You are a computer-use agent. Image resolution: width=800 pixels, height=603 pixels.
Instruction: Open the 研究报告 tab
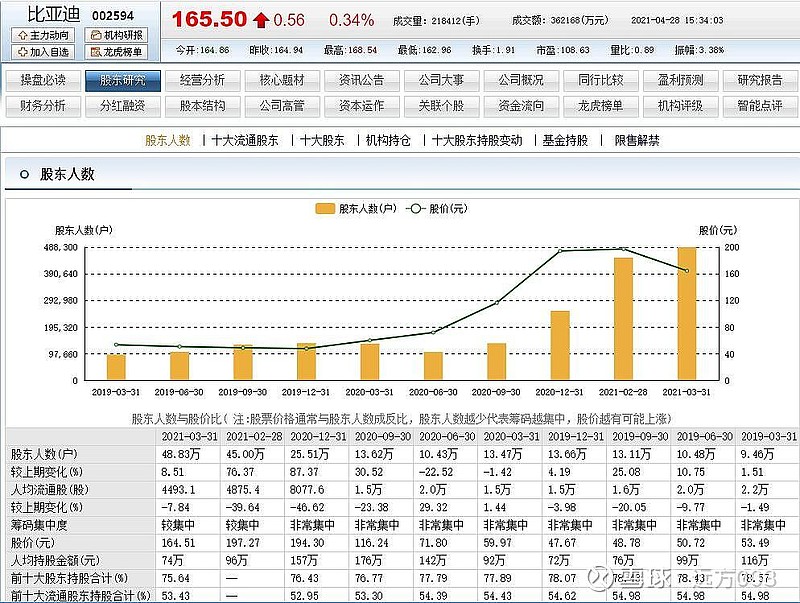[760, 80]
